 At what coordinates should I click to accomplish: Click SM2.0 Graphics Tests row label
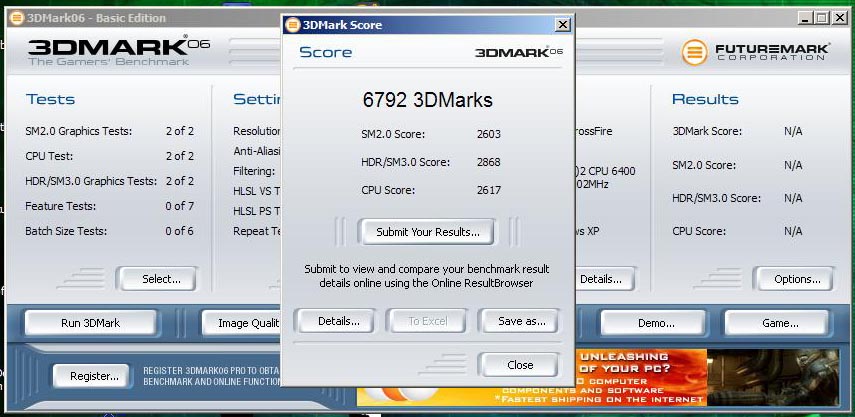[79, 131]
